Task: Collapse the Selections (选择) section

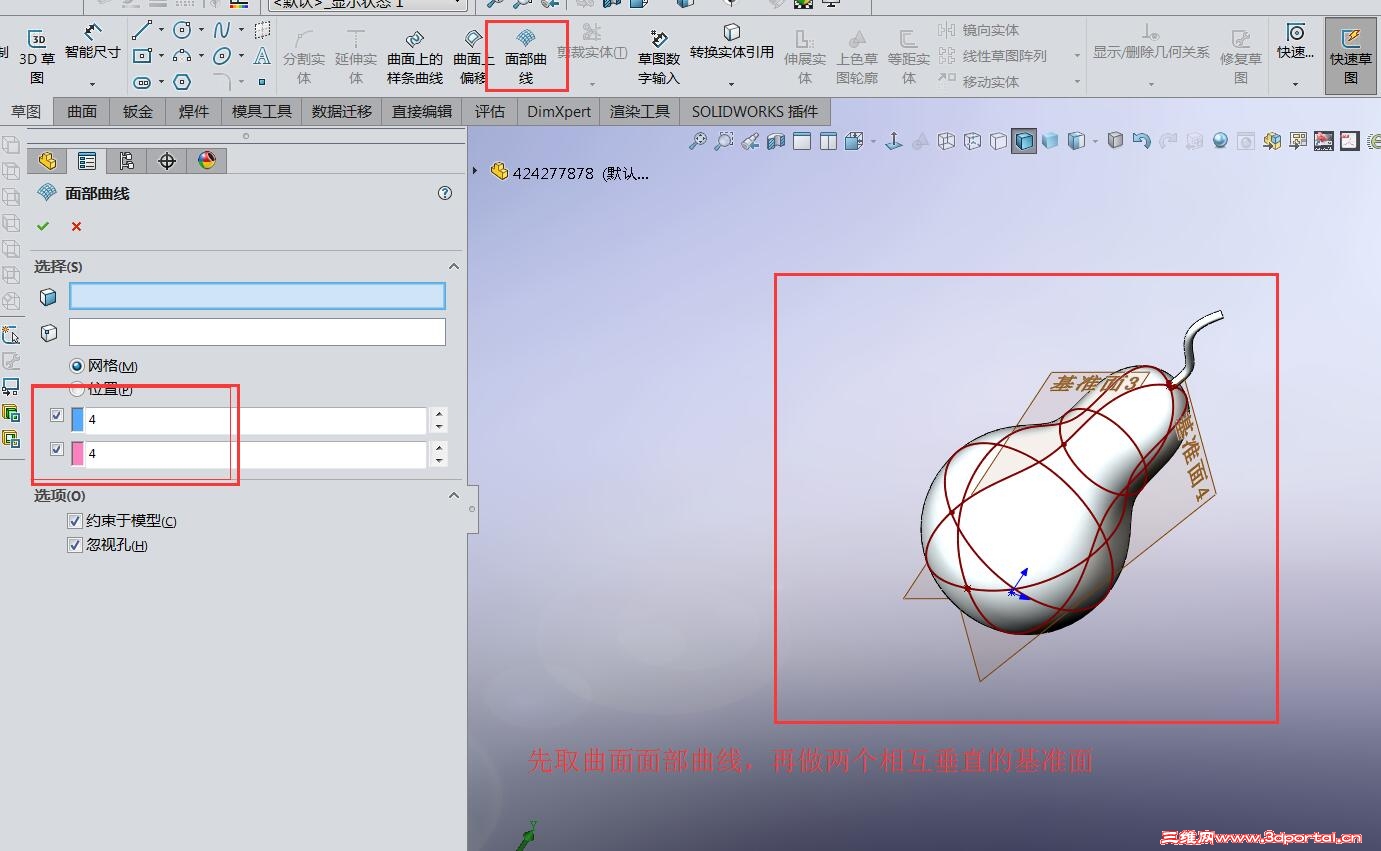Action: (x=454, y=266)
